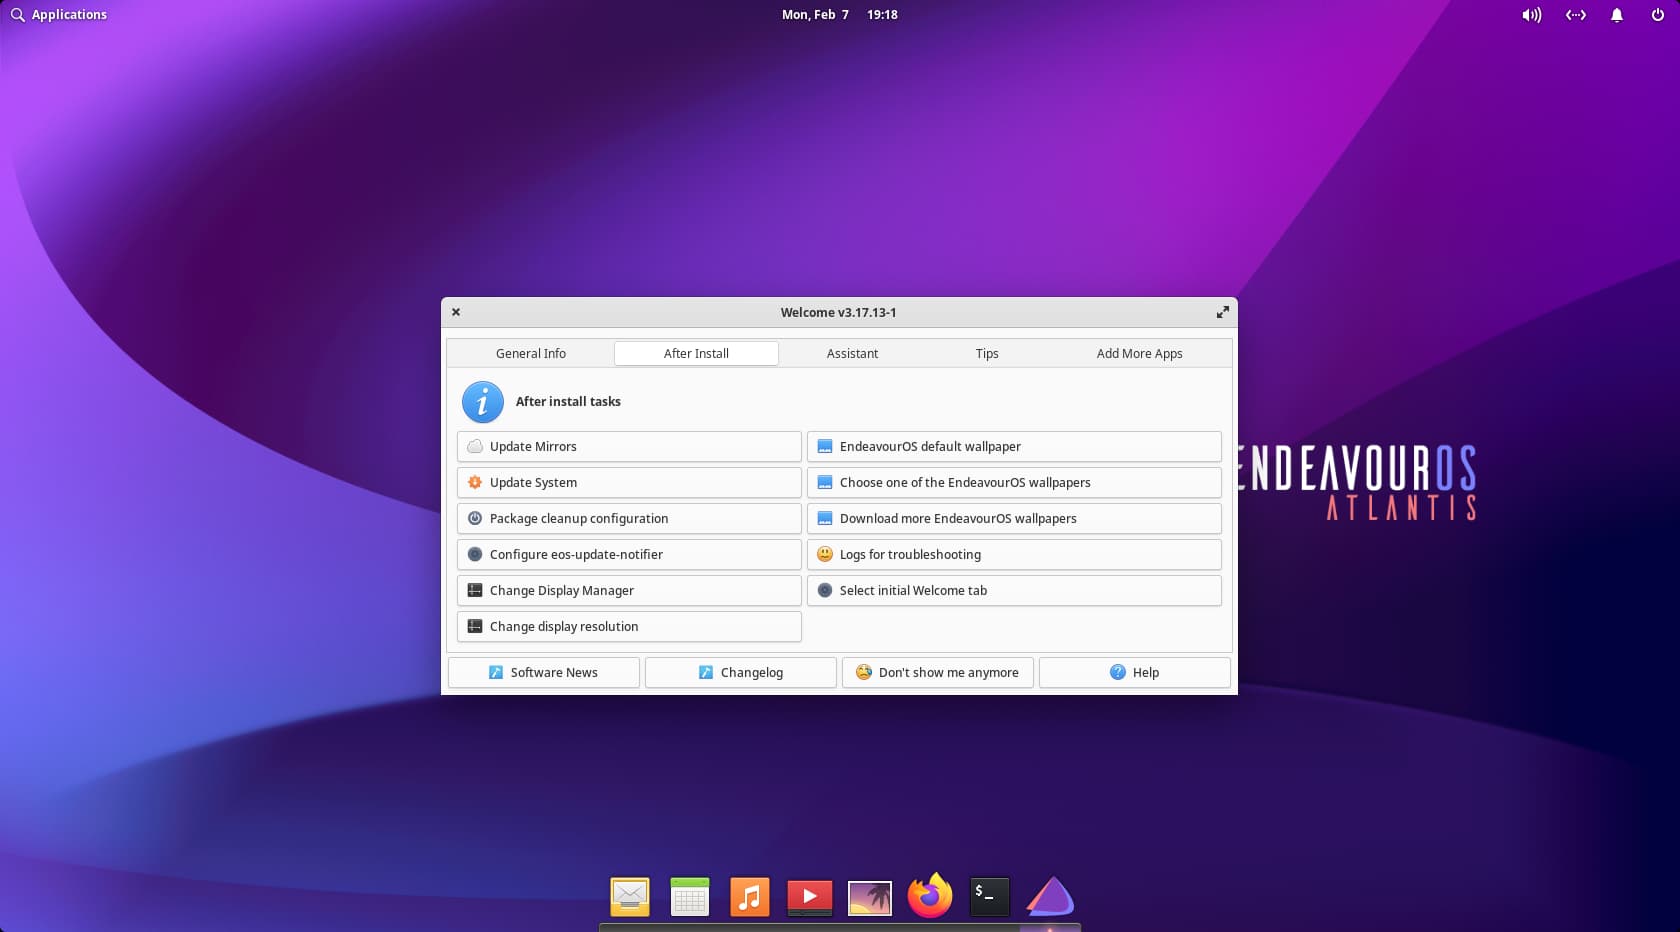
Task: Switch to the General Info tab
Action: (x=531, y=353)
